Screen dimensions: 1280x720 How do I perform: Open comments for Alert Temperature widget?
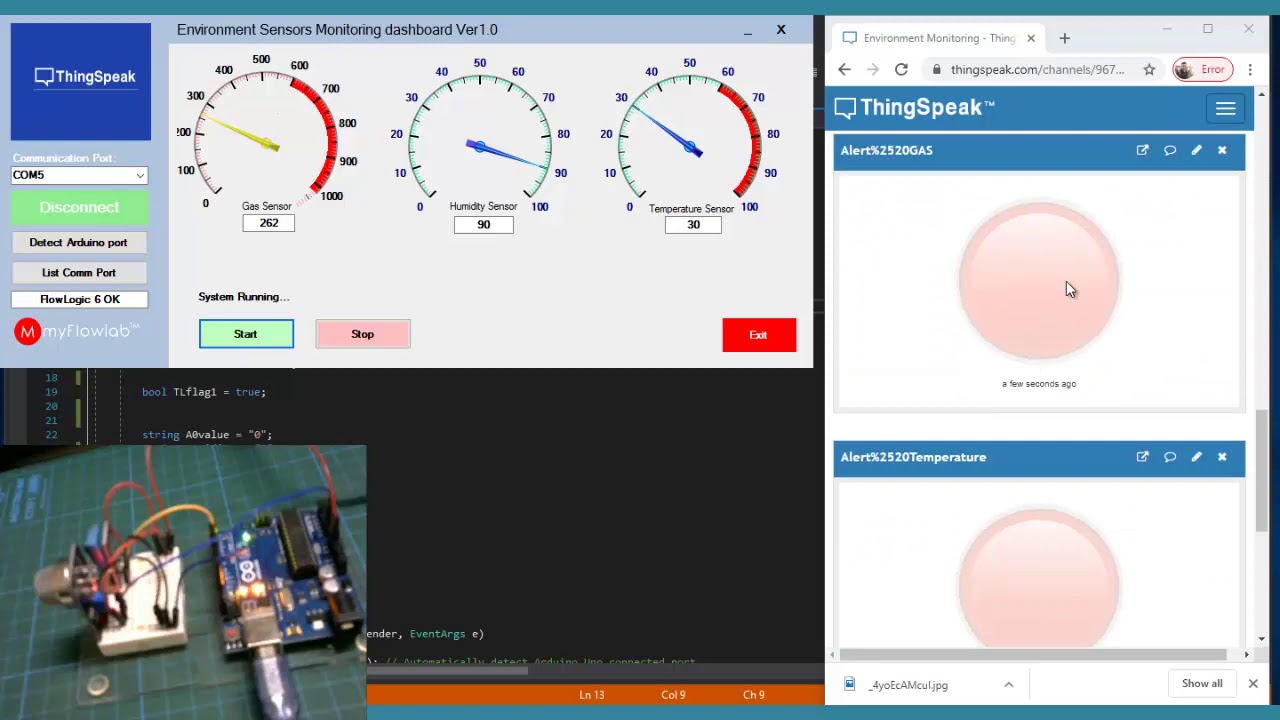coord(1170,457)
